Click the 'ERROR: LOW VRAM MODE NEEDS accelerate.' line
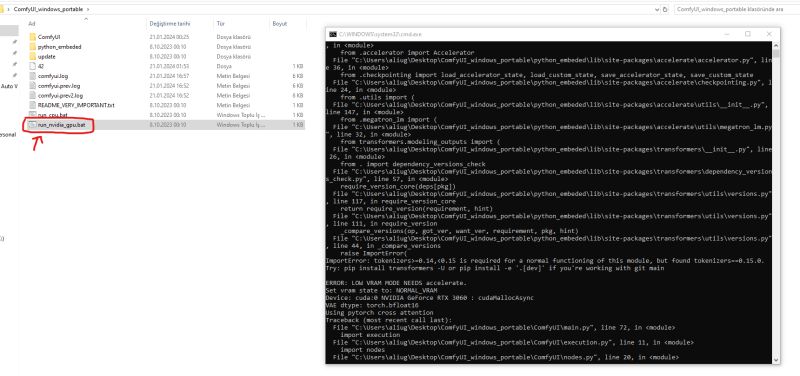 click(396, 283)
